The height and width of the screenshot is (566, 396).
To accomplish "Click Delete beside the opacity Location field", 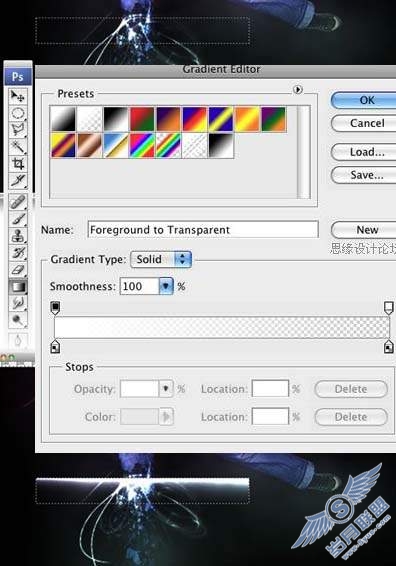I will (351, 389).
